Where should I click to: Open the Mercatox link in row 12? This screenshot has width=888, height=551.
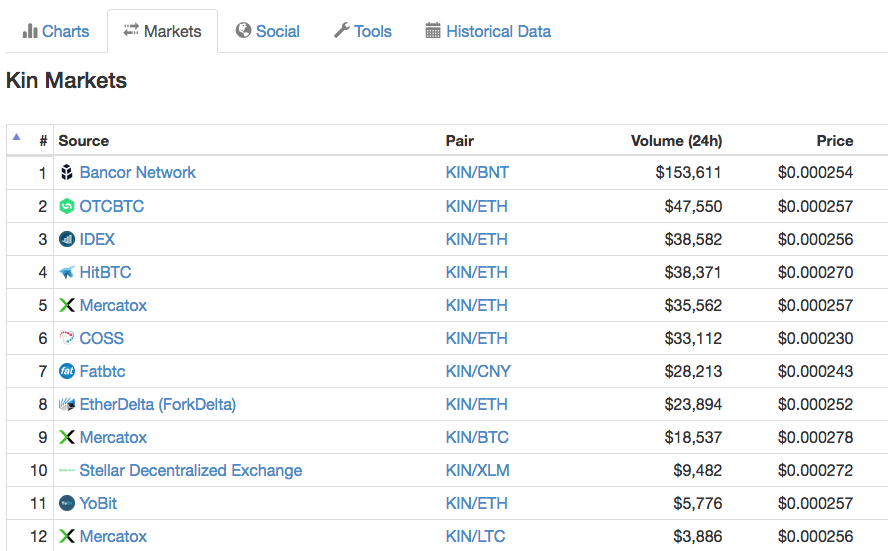(x=113, y=536)
